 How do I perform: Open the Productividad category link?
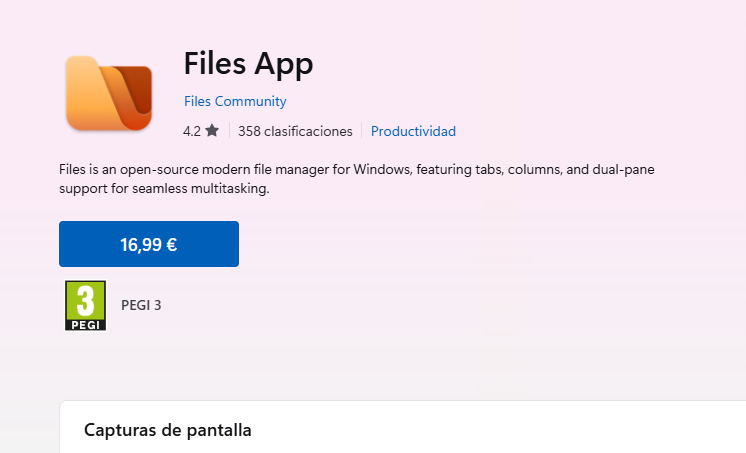tap(413, 131)
